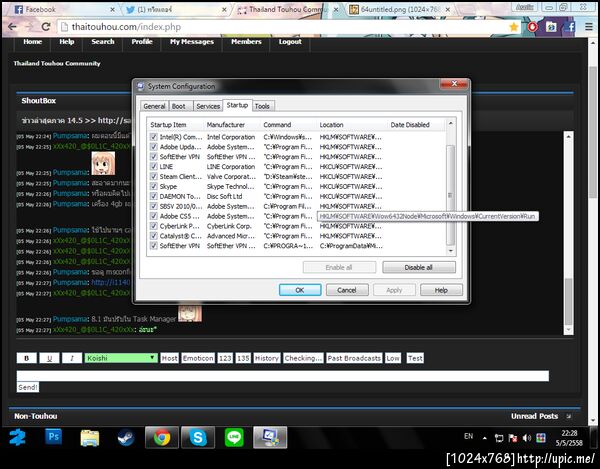This screenshot has width=600, height=469.
Task: Reload the thaitouhou page
Action: point(46,27)
